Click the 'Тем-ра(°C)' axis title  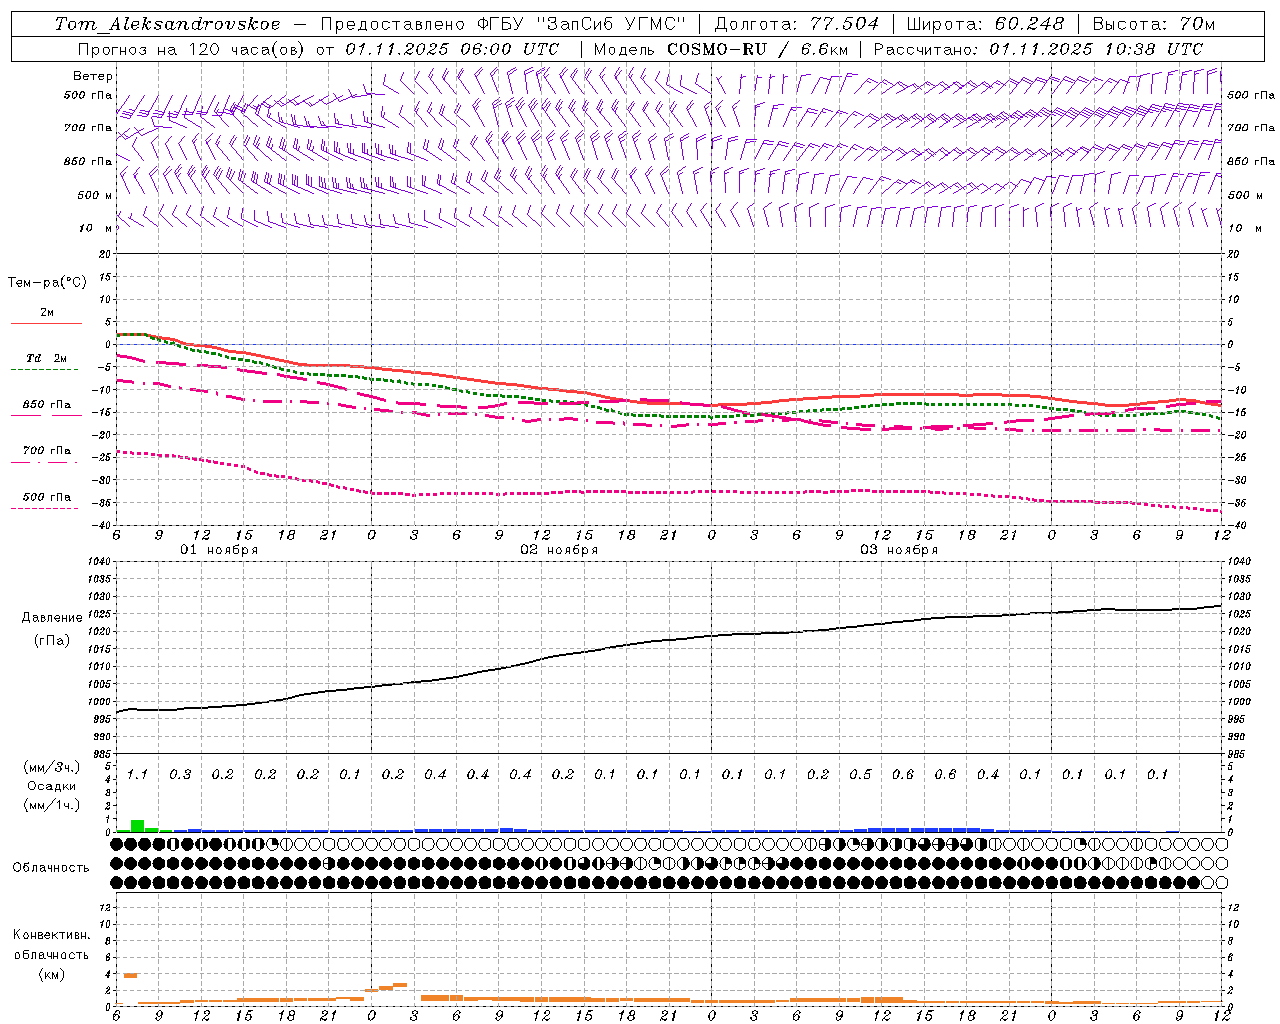[47, 282]
